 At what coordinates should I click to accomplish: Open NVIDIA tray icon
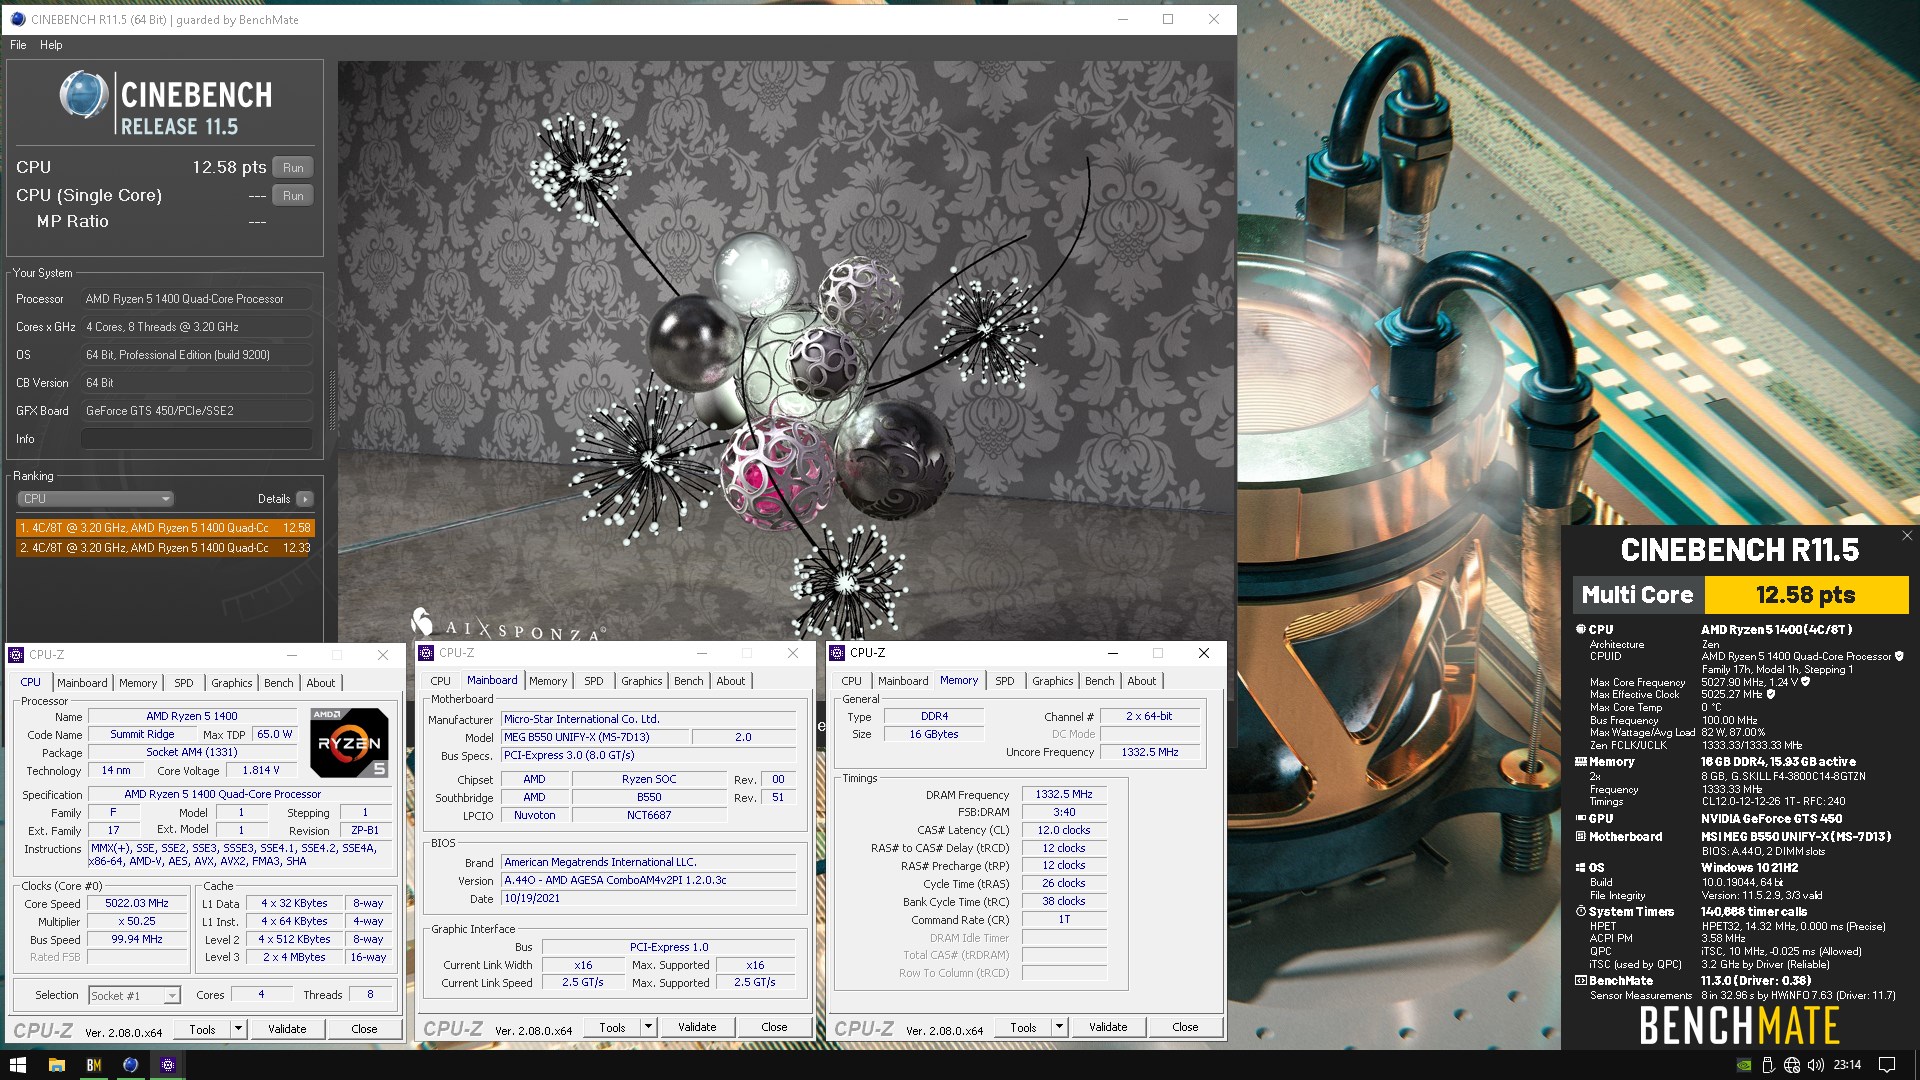click(1744, 1065)
